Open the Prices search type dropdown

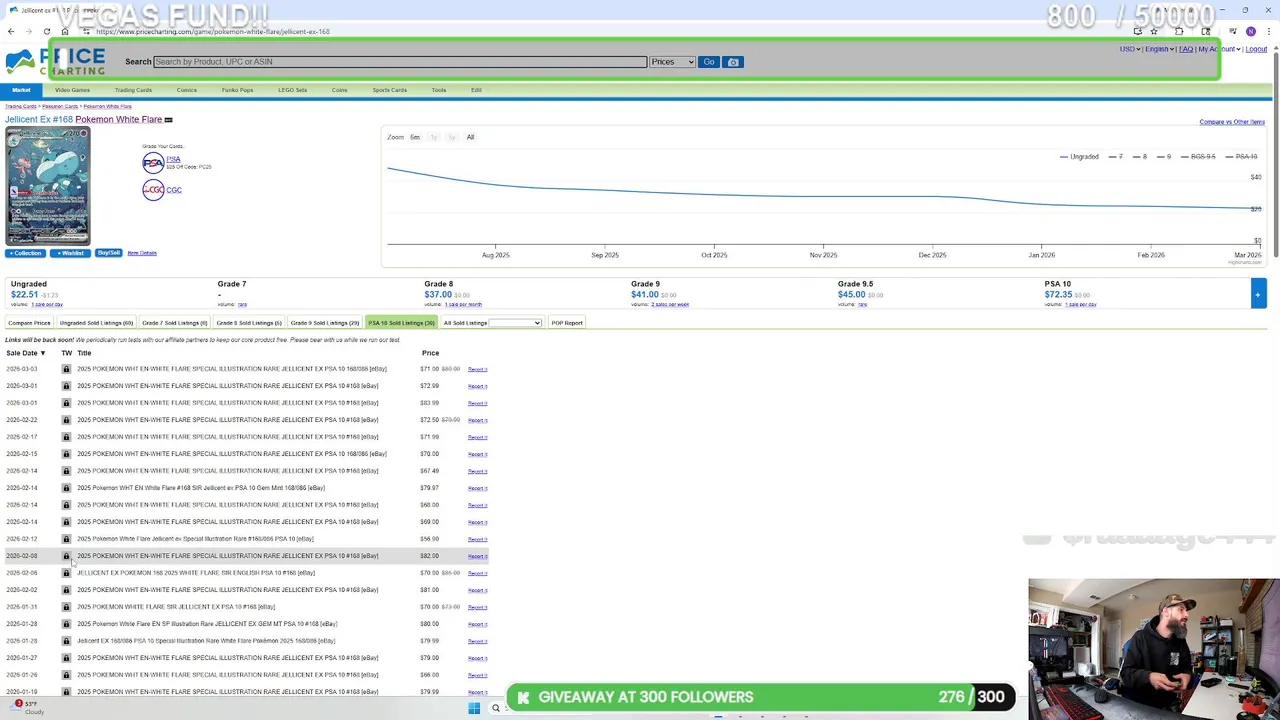coord(672,62)
